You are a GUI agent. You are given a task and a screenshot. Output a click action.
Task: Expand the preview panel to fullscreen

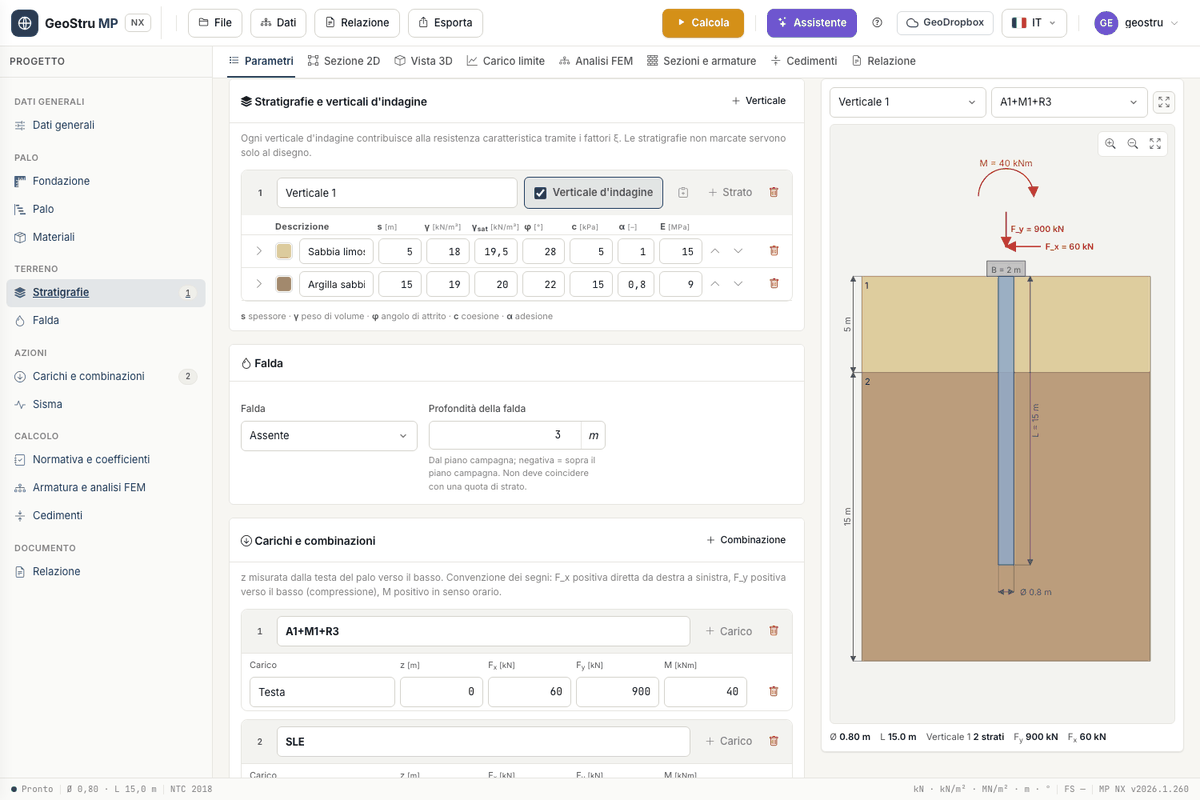coord(1164,102)
